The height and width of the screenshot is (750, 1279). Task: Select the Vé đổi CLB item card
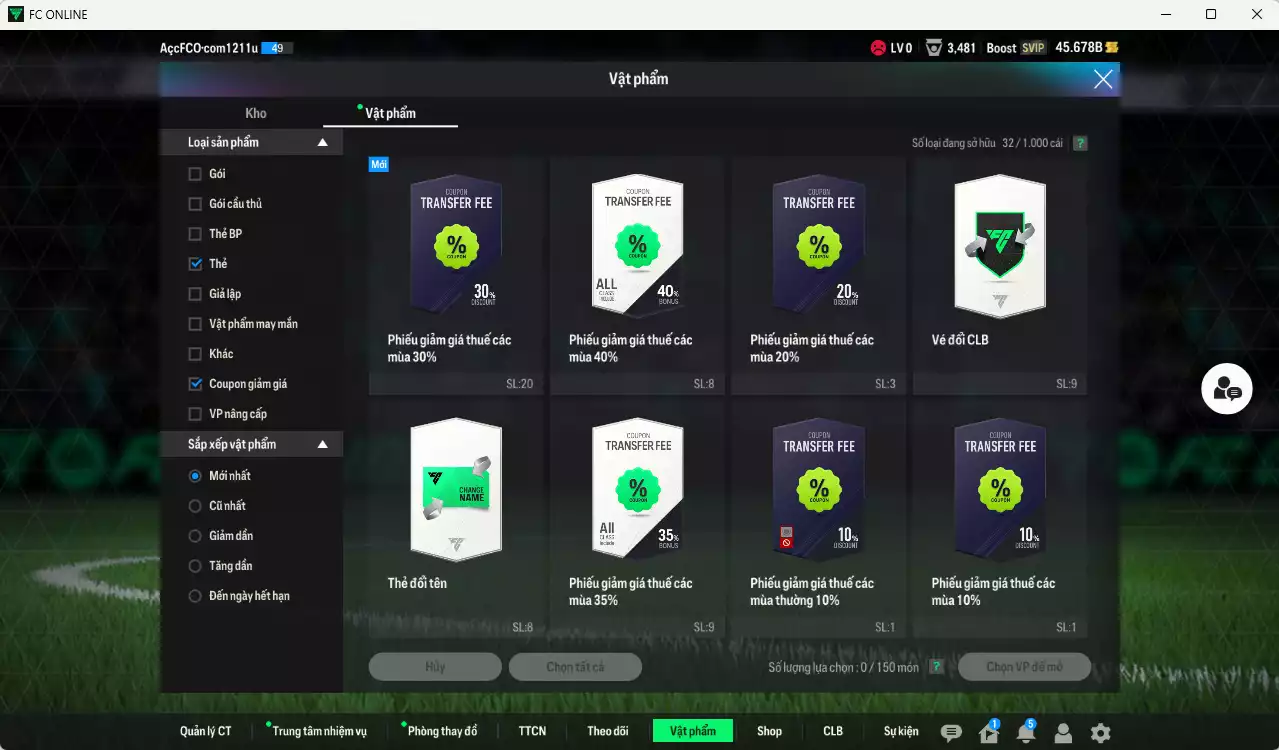coord(999,273)
